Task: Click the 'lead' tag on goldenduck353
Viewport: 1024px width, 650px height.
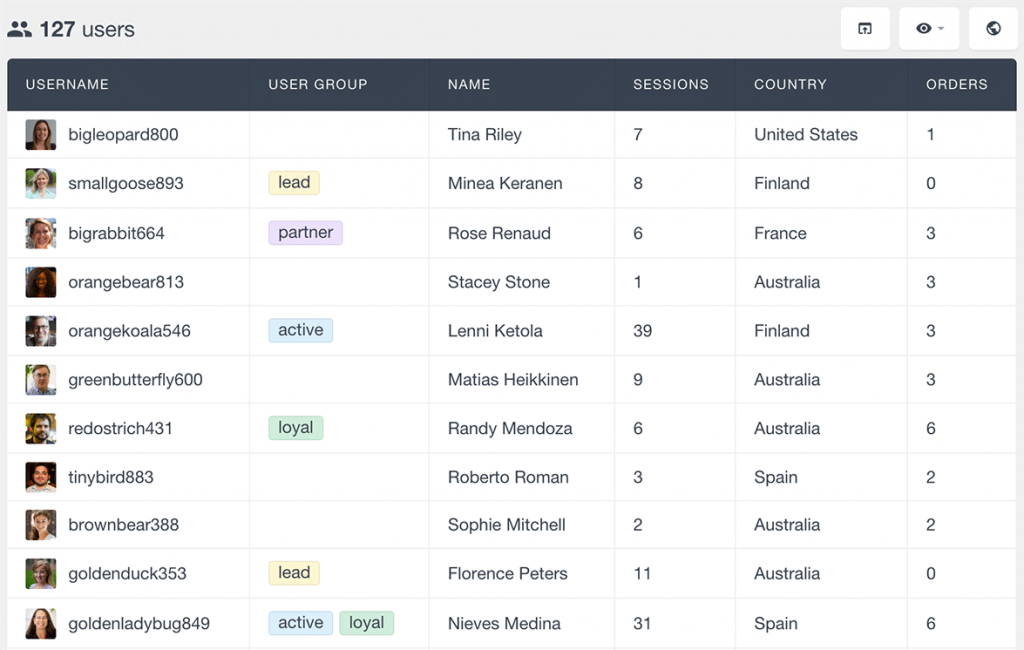Action: click(293, 573)
